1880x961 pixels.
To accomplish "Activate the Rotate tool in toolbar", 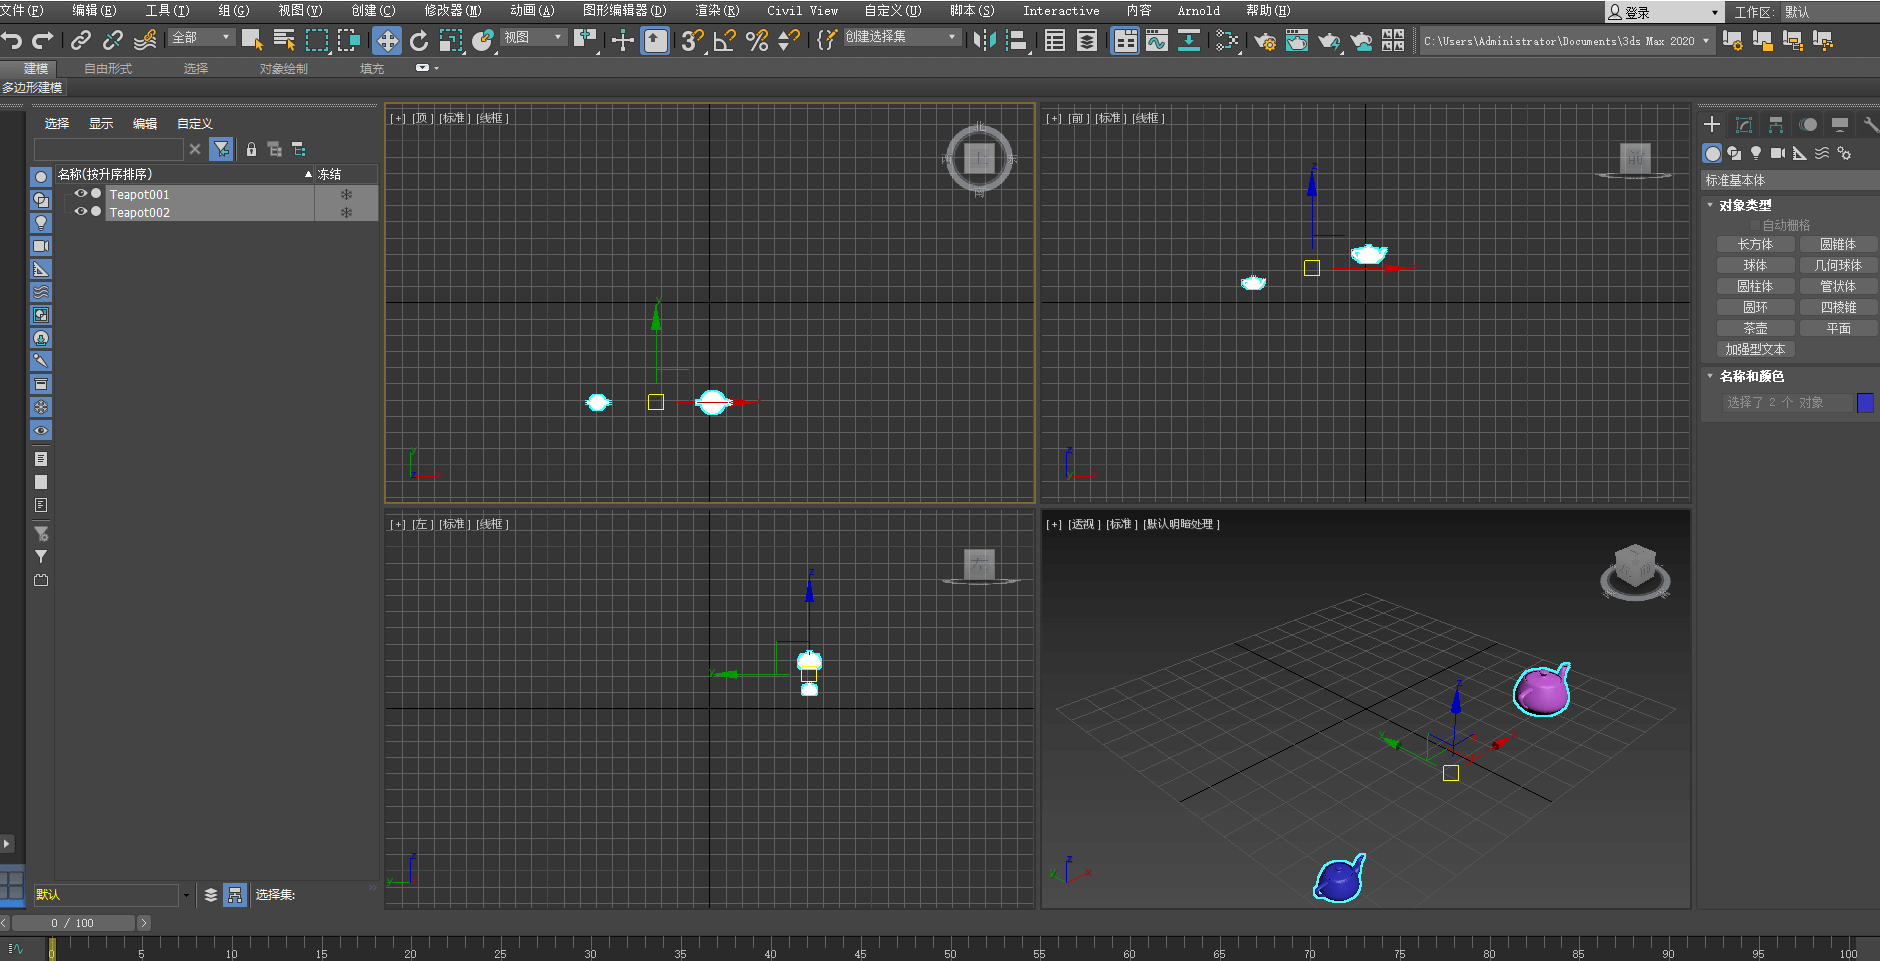I will (419, 41).
